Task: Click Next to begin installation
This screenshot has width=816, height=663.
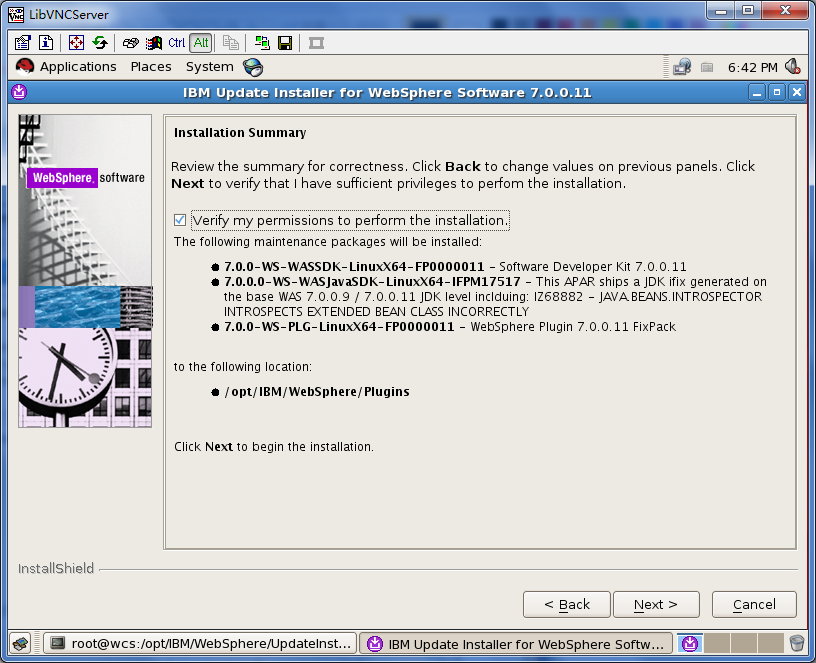Action: 656,604
